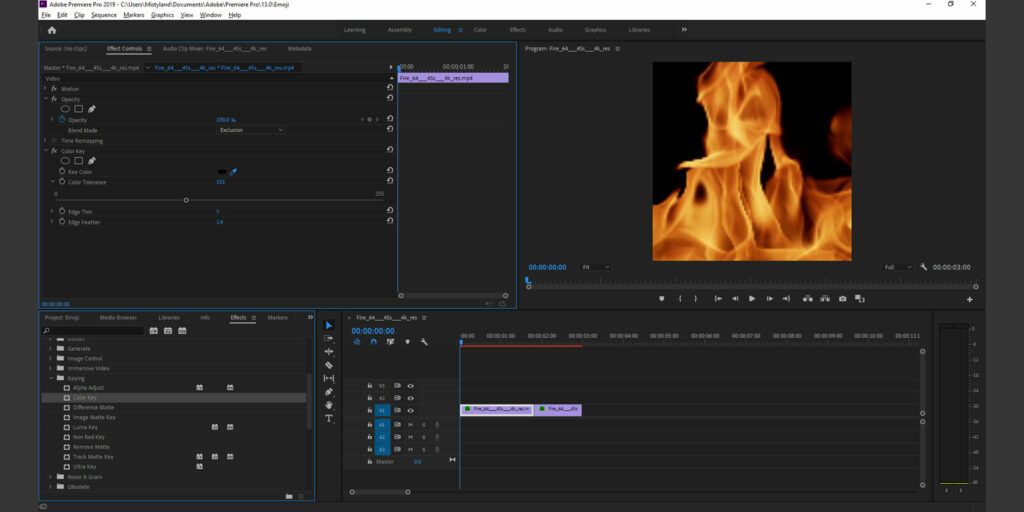This screenshot has width=1024, height=512.
Task: Create ellipse mask under Opacity
Action: tap(65, 109)
